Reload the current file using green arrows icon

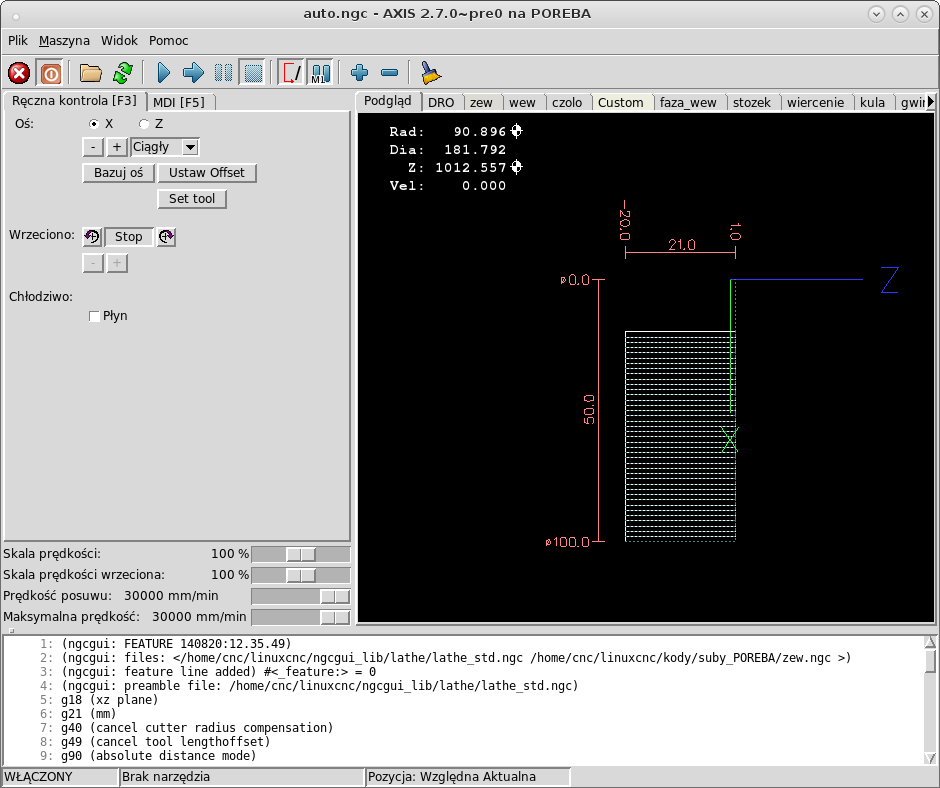[122, 73]
